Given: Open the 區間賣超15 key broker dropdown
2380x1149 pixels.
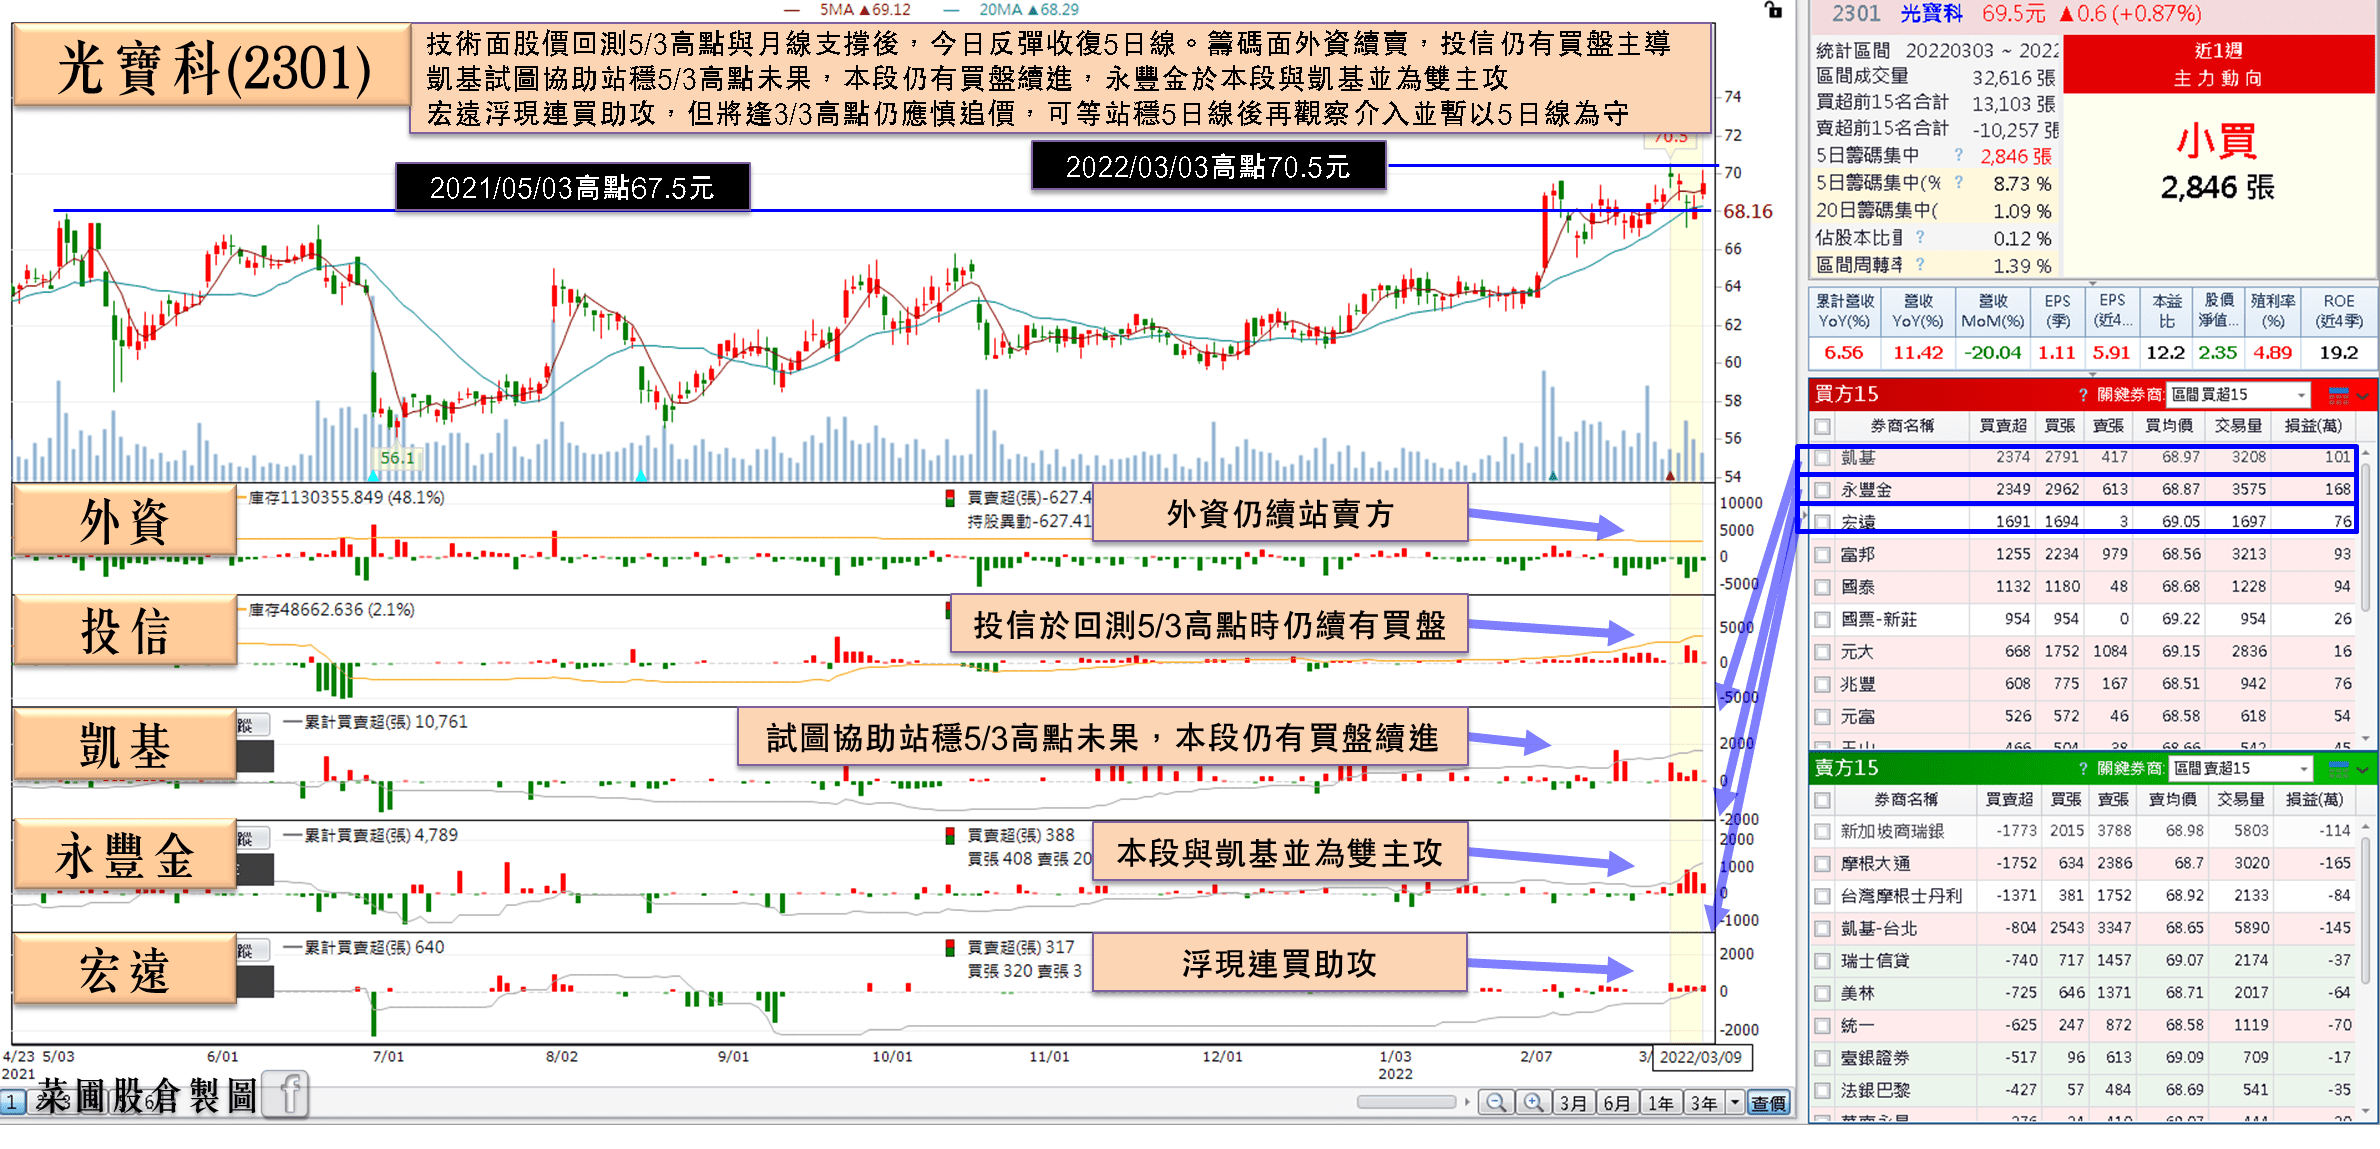Looking at the screenshot, I should pyautogui.click(x=2240, y=768).
